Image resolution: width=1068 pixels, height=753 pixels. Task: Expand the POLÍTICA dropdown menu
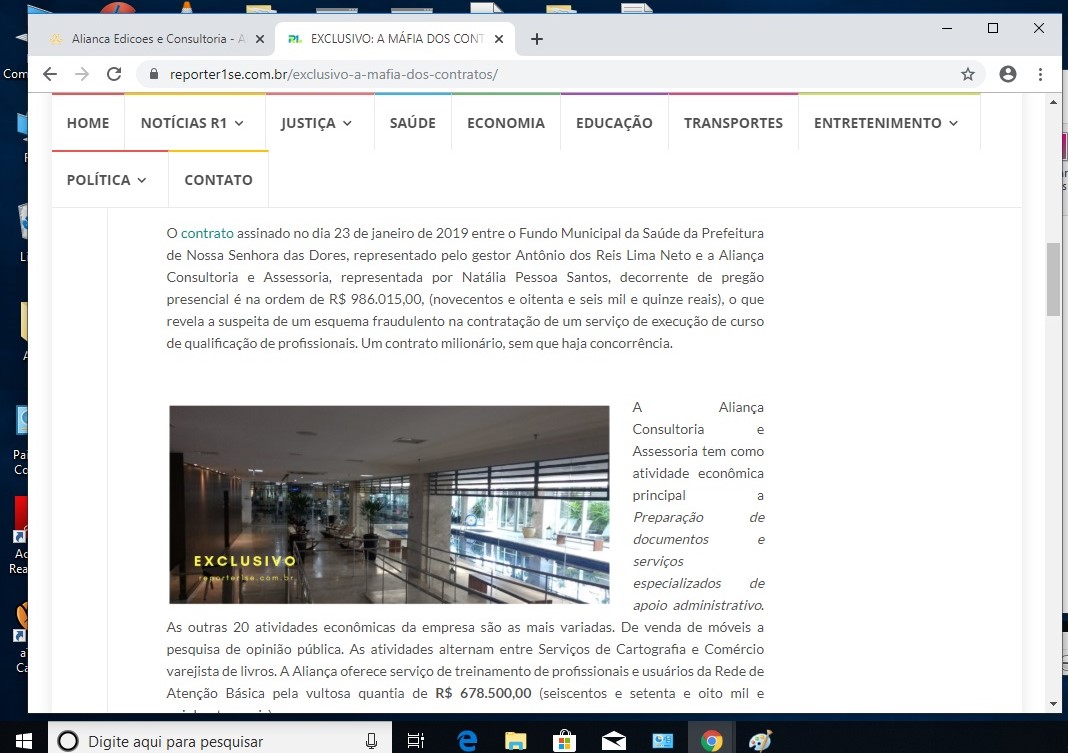107,180
